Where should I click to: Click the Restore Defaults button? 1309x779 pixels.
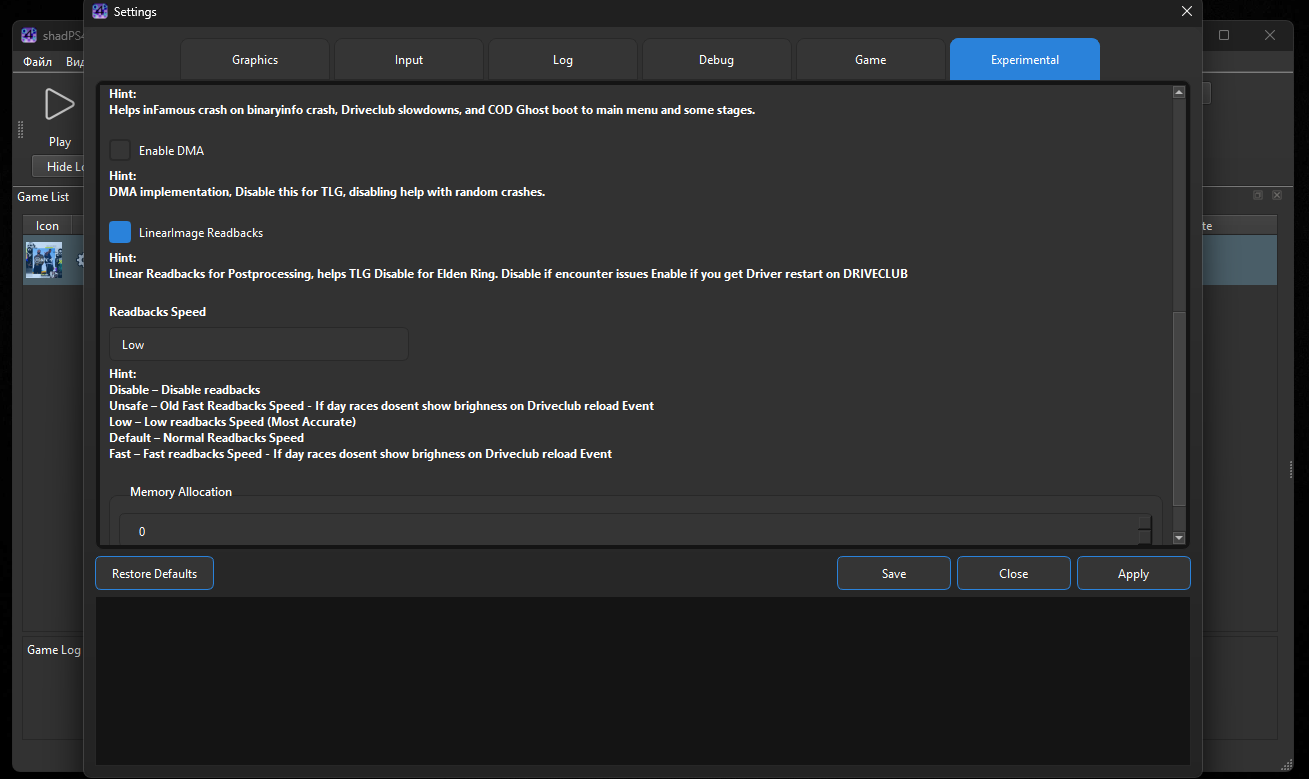(154, 573)
